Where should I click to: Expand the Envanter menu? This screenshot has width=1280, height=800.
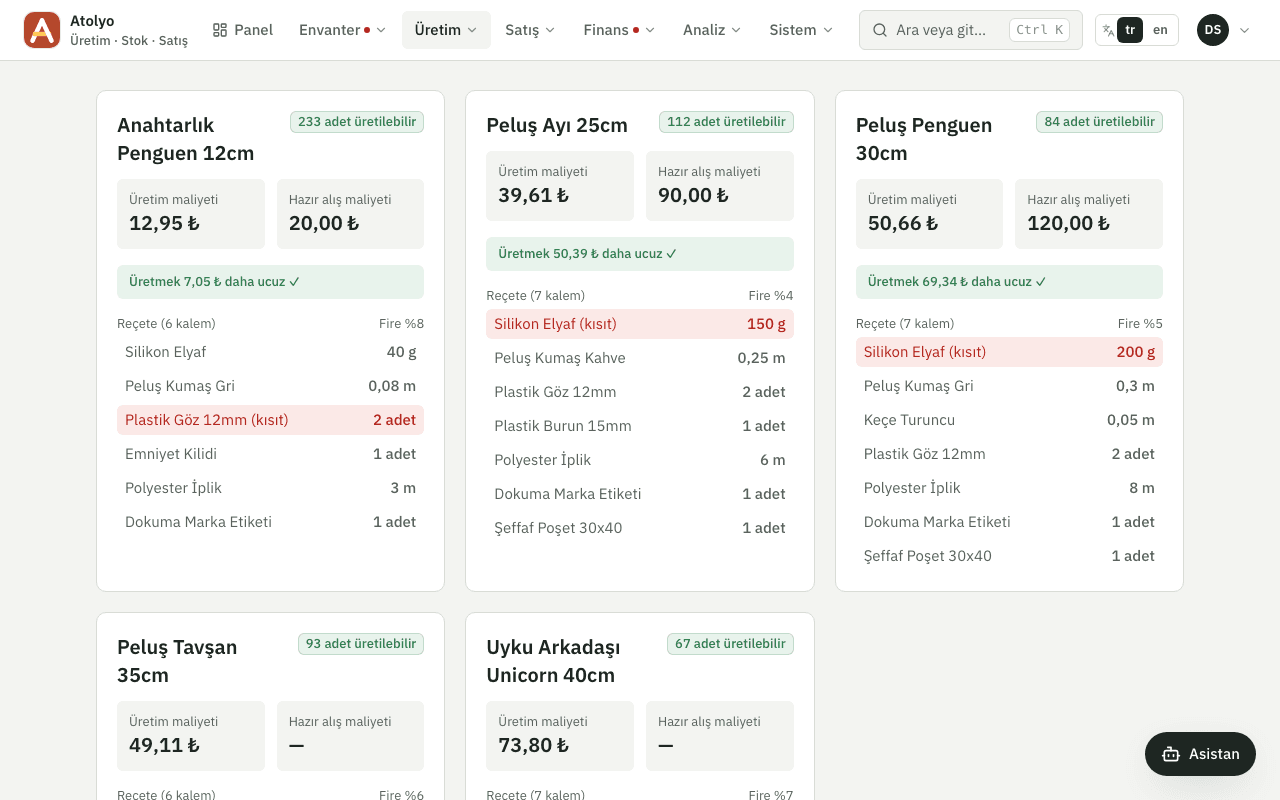pyautogui.click(x=342, y=30)
